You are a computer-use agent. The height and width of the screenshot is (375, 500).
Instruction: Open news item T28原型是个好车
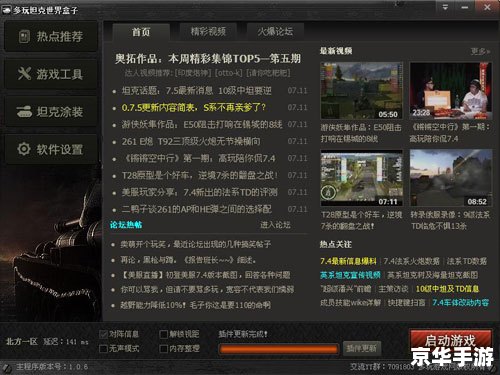[200, 175]
